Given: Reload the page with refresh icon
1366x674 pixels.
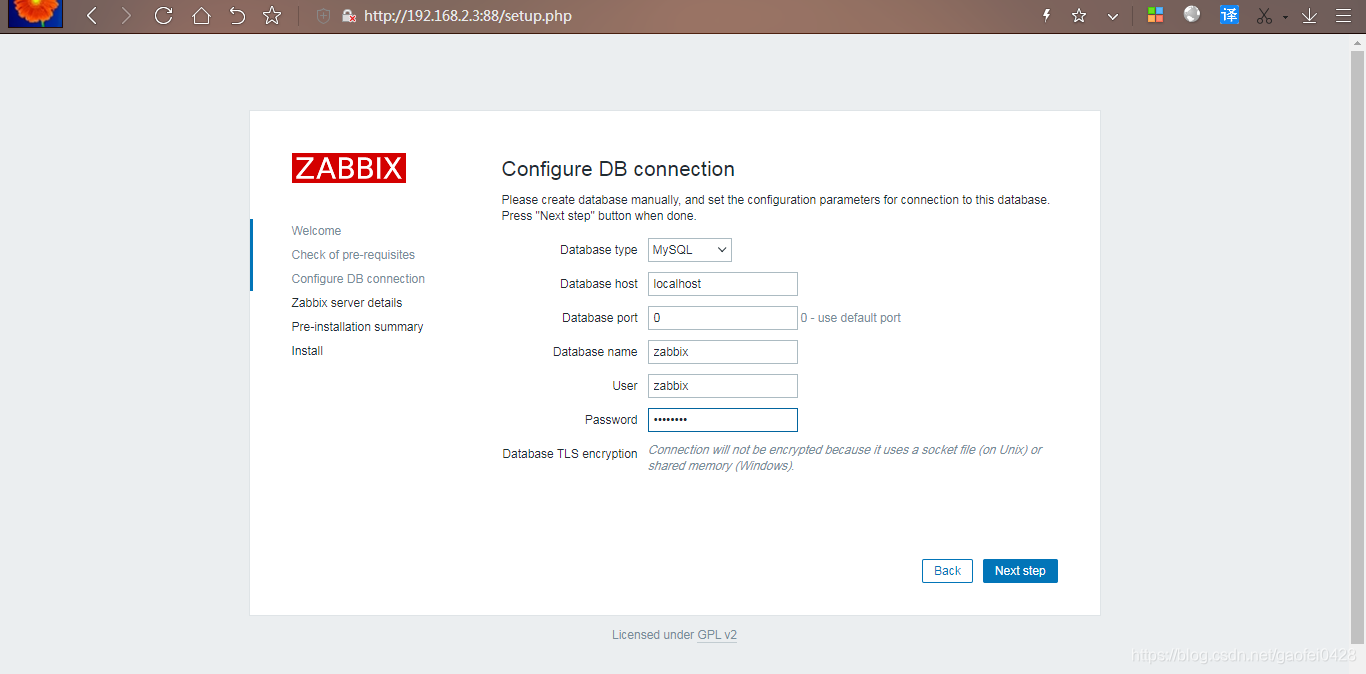Looking at the screenshot, I should pos(163,16).
